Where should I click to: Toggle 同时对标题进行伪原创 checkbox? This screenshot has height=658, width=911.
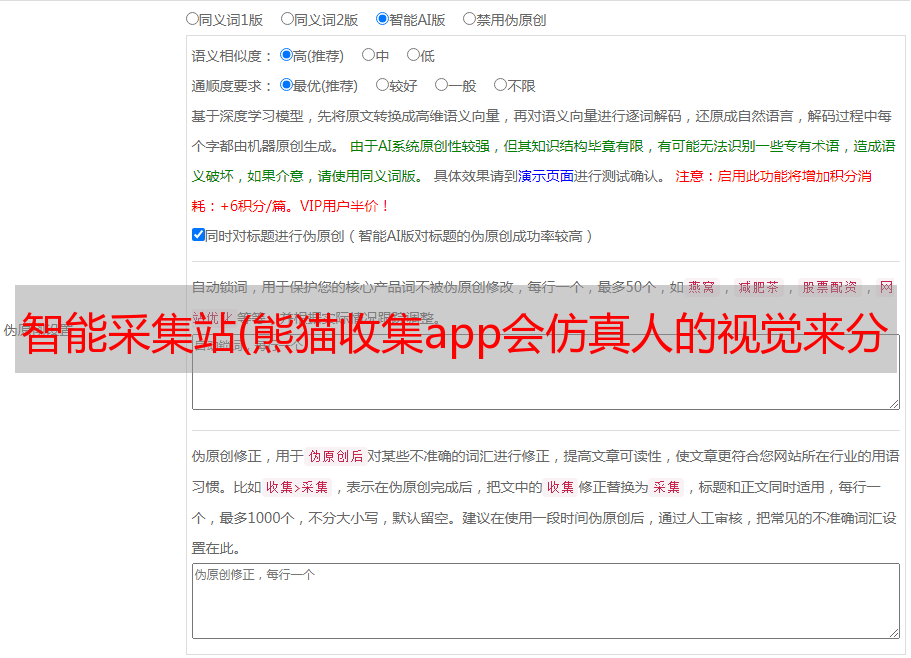tap(198, 235)
